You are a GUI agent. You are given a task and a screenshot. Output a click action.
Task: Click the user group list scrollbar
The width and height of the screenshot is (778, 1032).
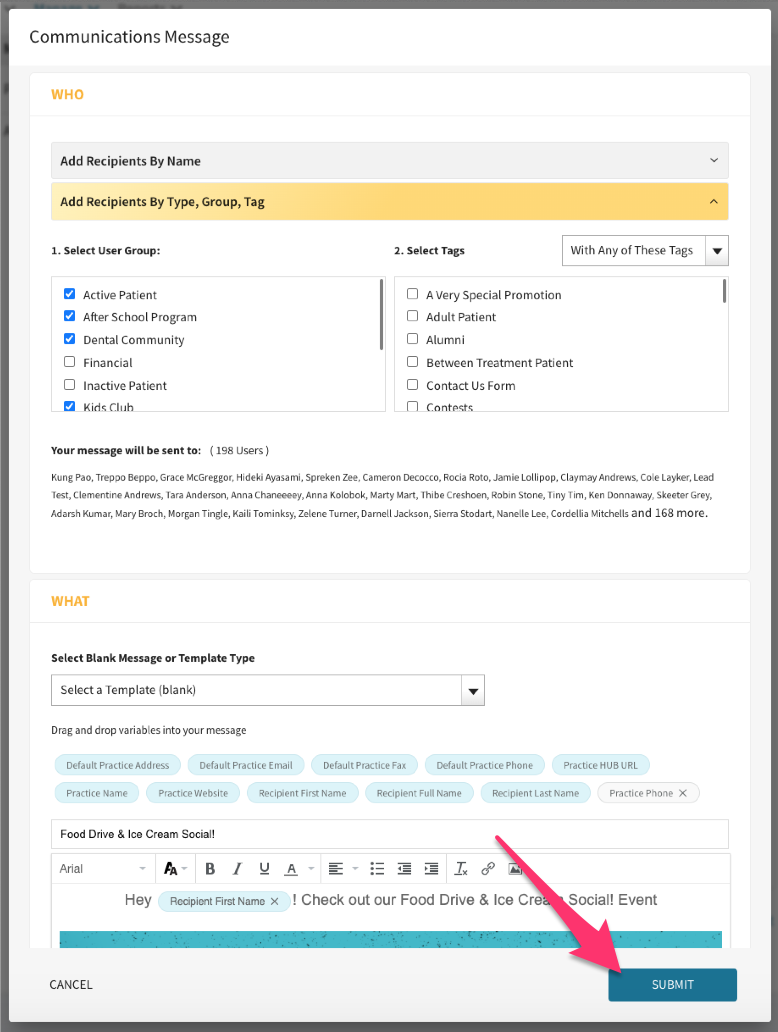tap(381, 314)
